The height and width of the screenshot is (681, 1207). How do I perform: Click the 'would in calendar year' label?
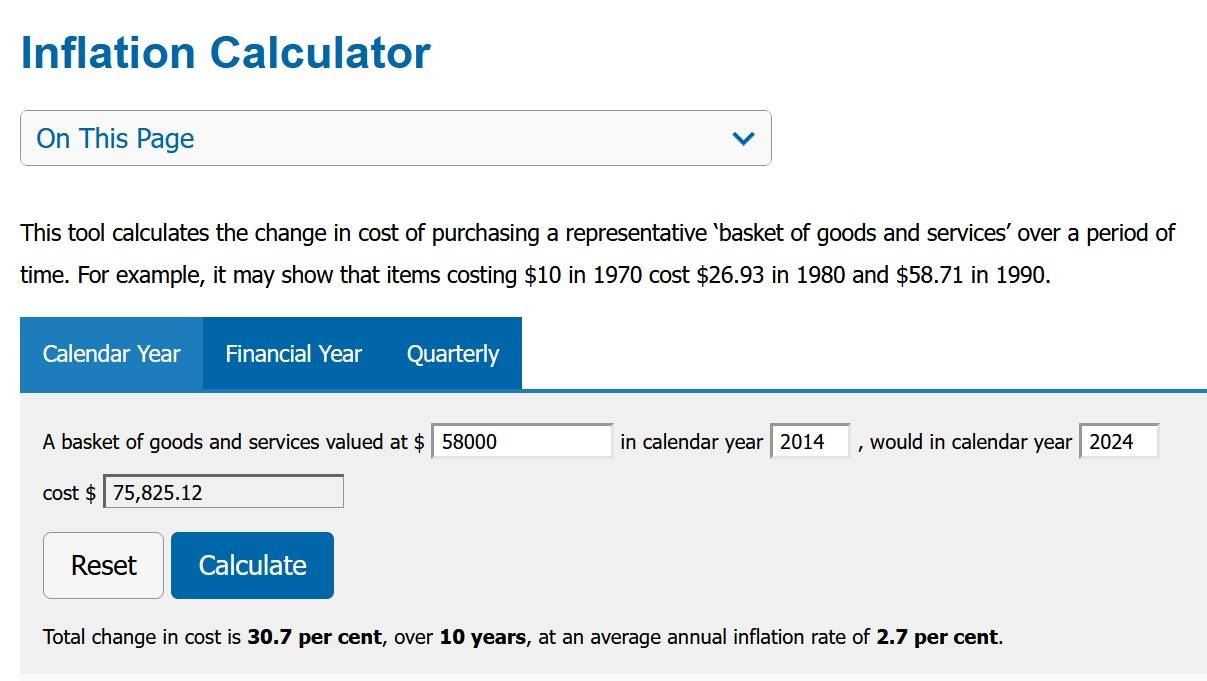tap(964, 442)
